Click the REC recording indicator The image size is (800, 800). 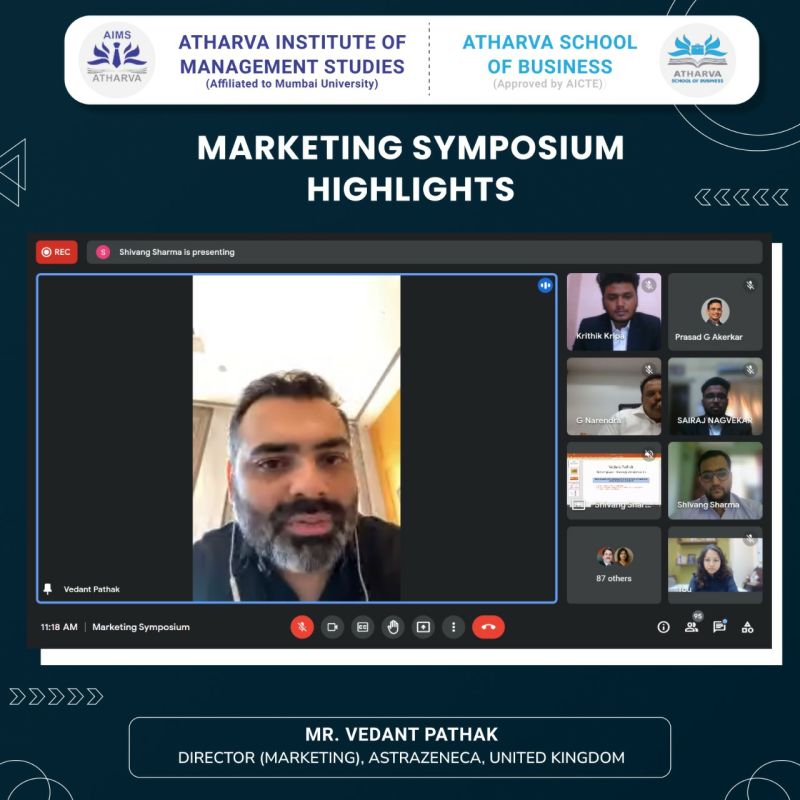57,252
